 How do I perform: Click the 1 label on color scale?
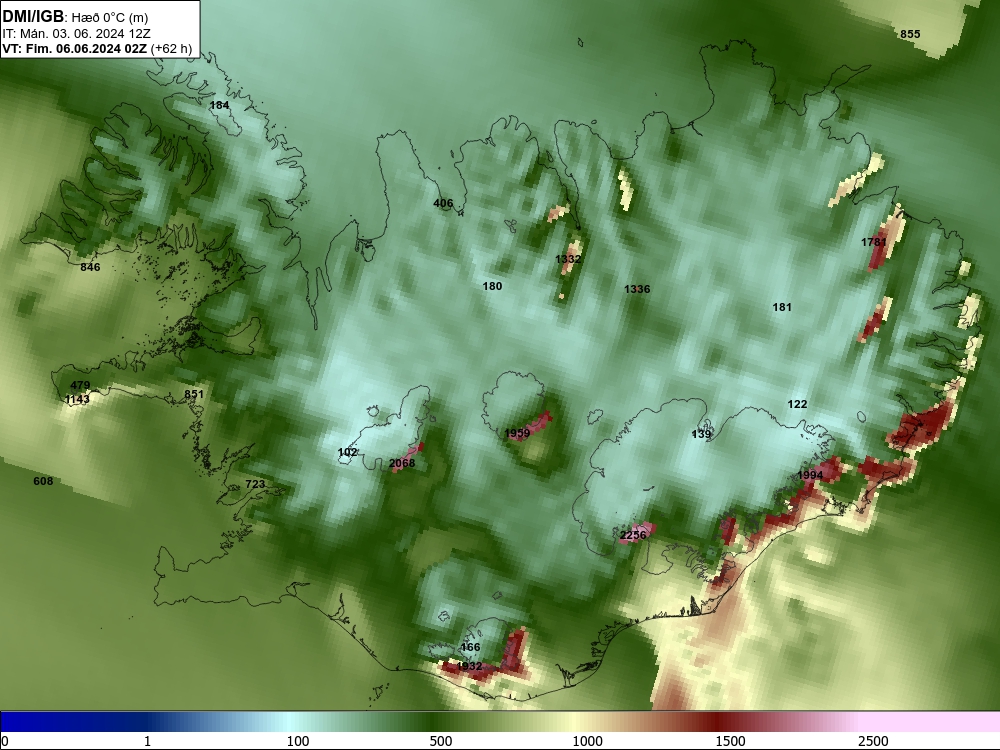click(147, 741)
